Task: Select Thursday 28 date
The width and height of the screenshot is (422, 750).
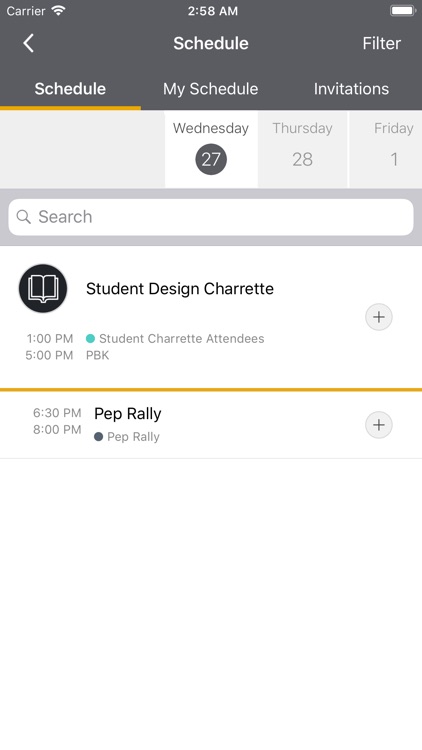Action: 302,149
